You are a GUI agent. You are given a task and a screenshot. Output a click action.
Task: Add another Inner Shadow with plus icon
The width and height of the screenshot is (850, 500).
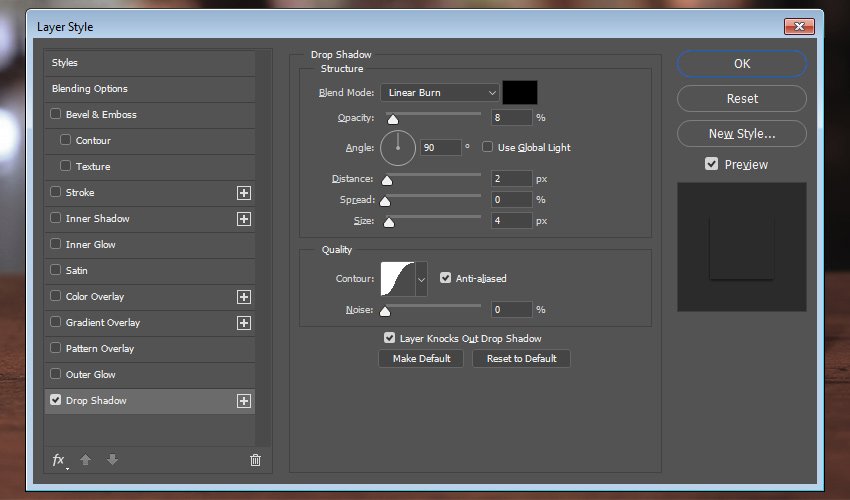(x=244, y=219)
